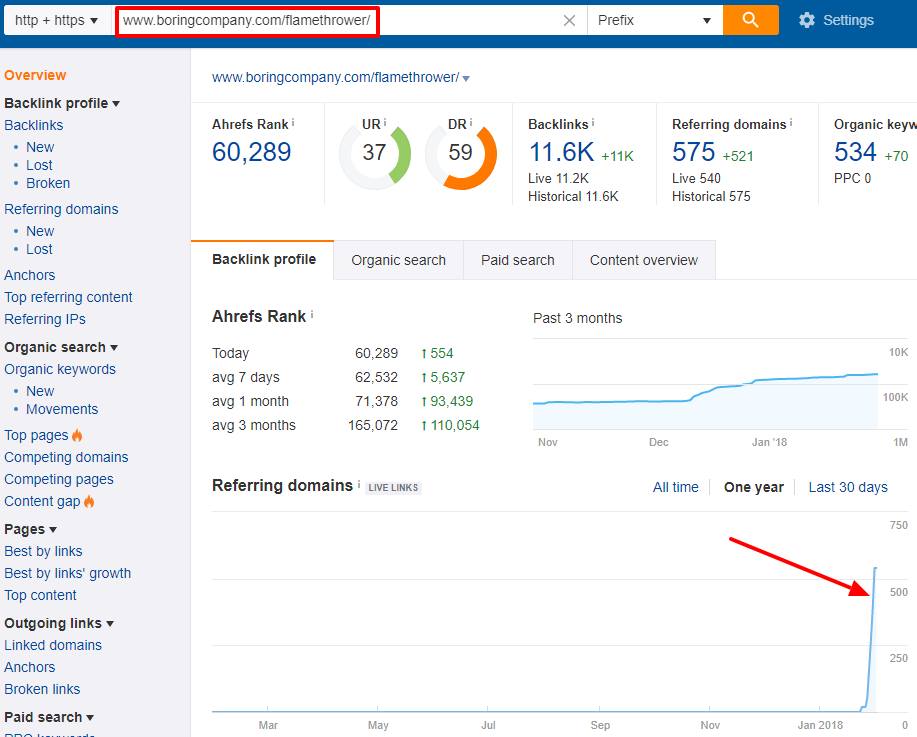
Task: Click the orange search magnifier button
Action: click(750, 20)
